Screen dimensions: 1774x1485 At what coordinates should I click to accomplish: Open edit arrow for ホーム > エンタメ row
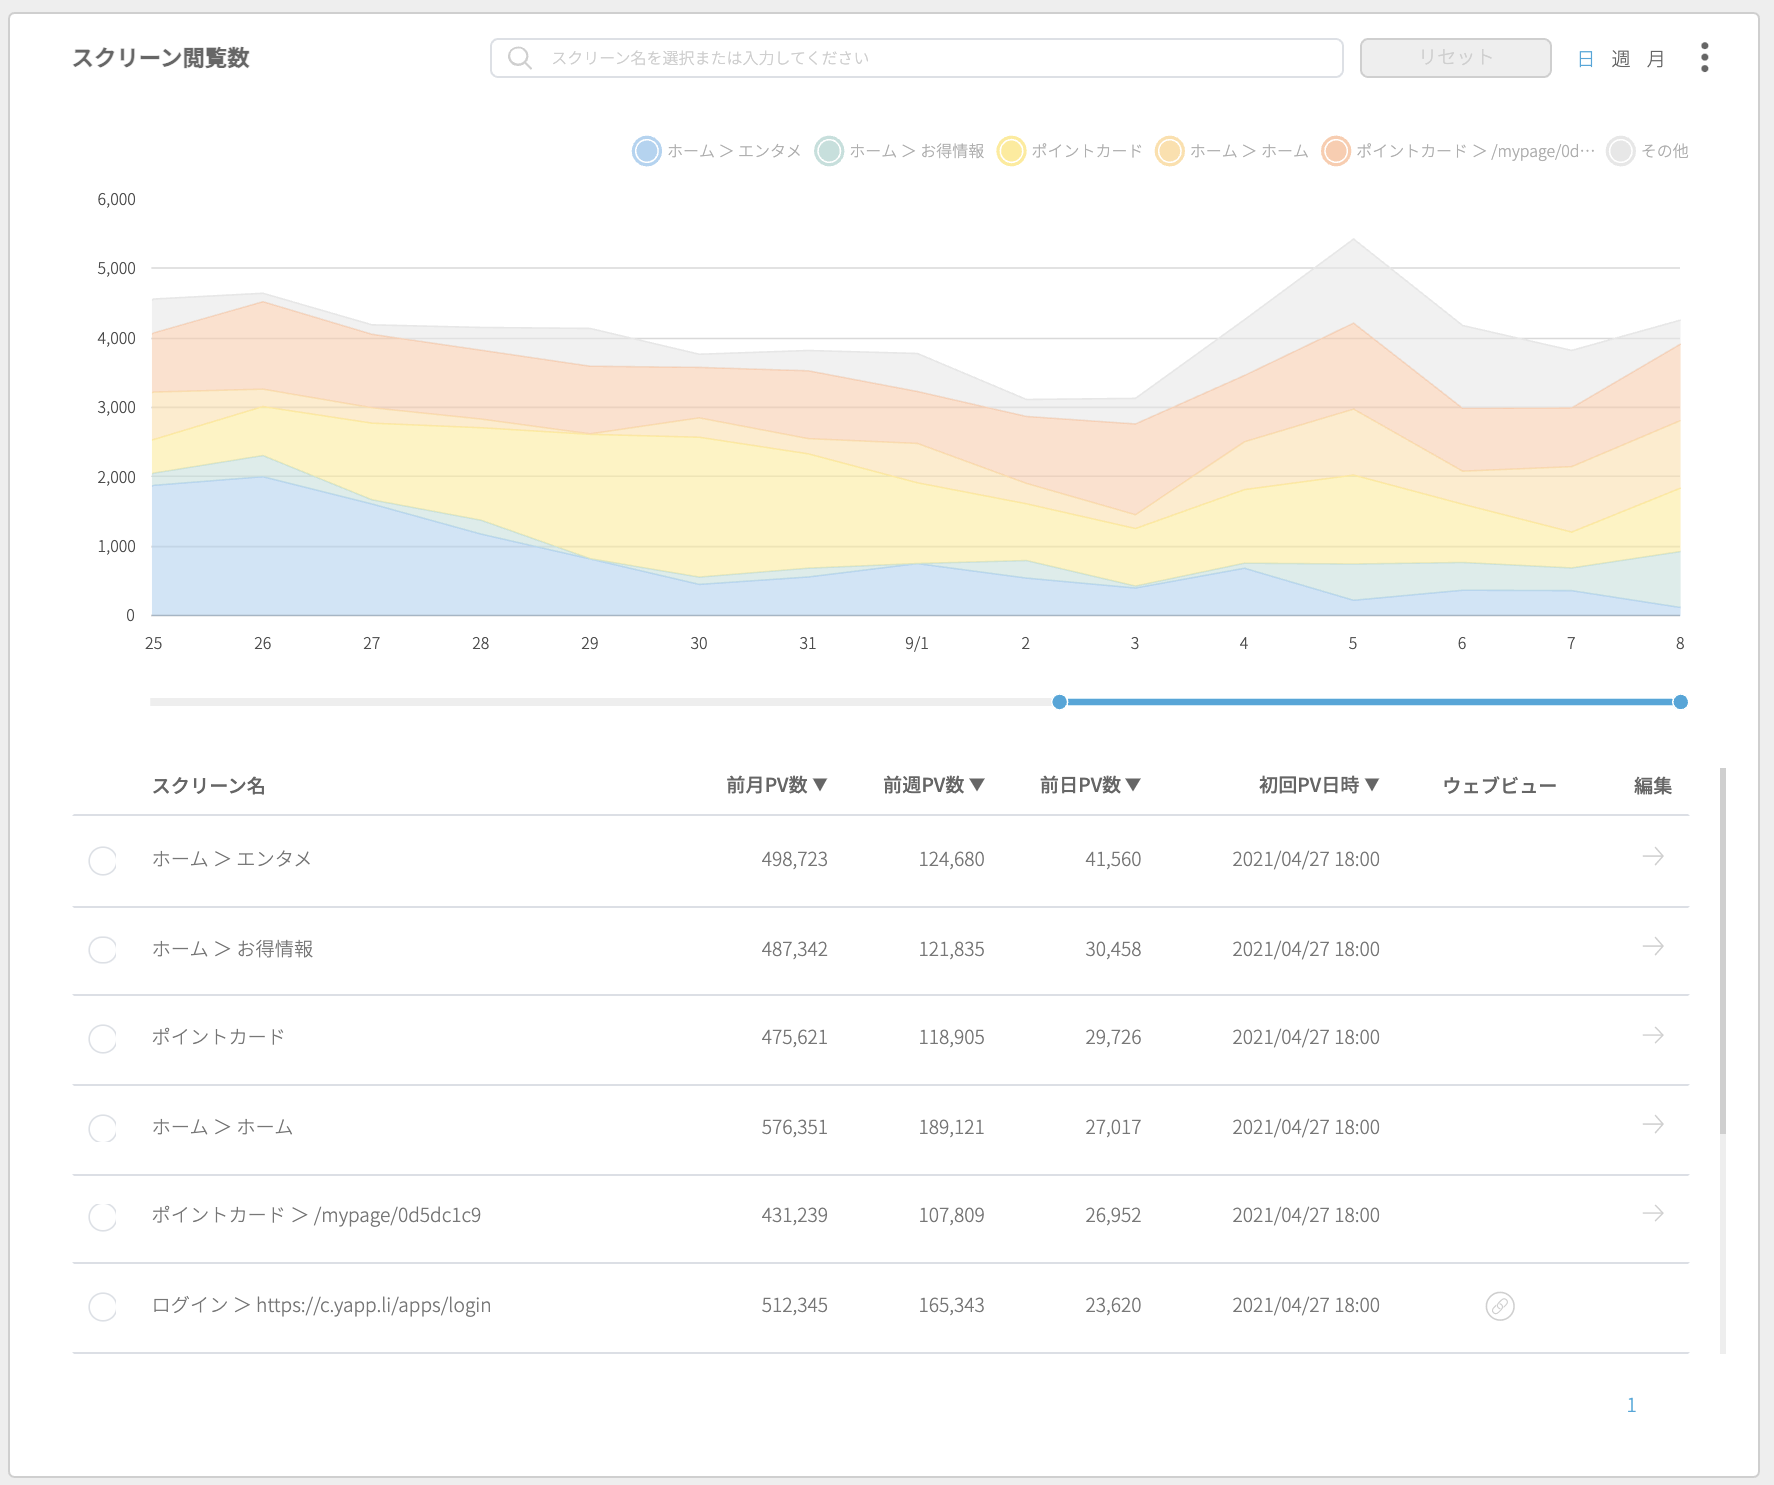(1653, 856)
